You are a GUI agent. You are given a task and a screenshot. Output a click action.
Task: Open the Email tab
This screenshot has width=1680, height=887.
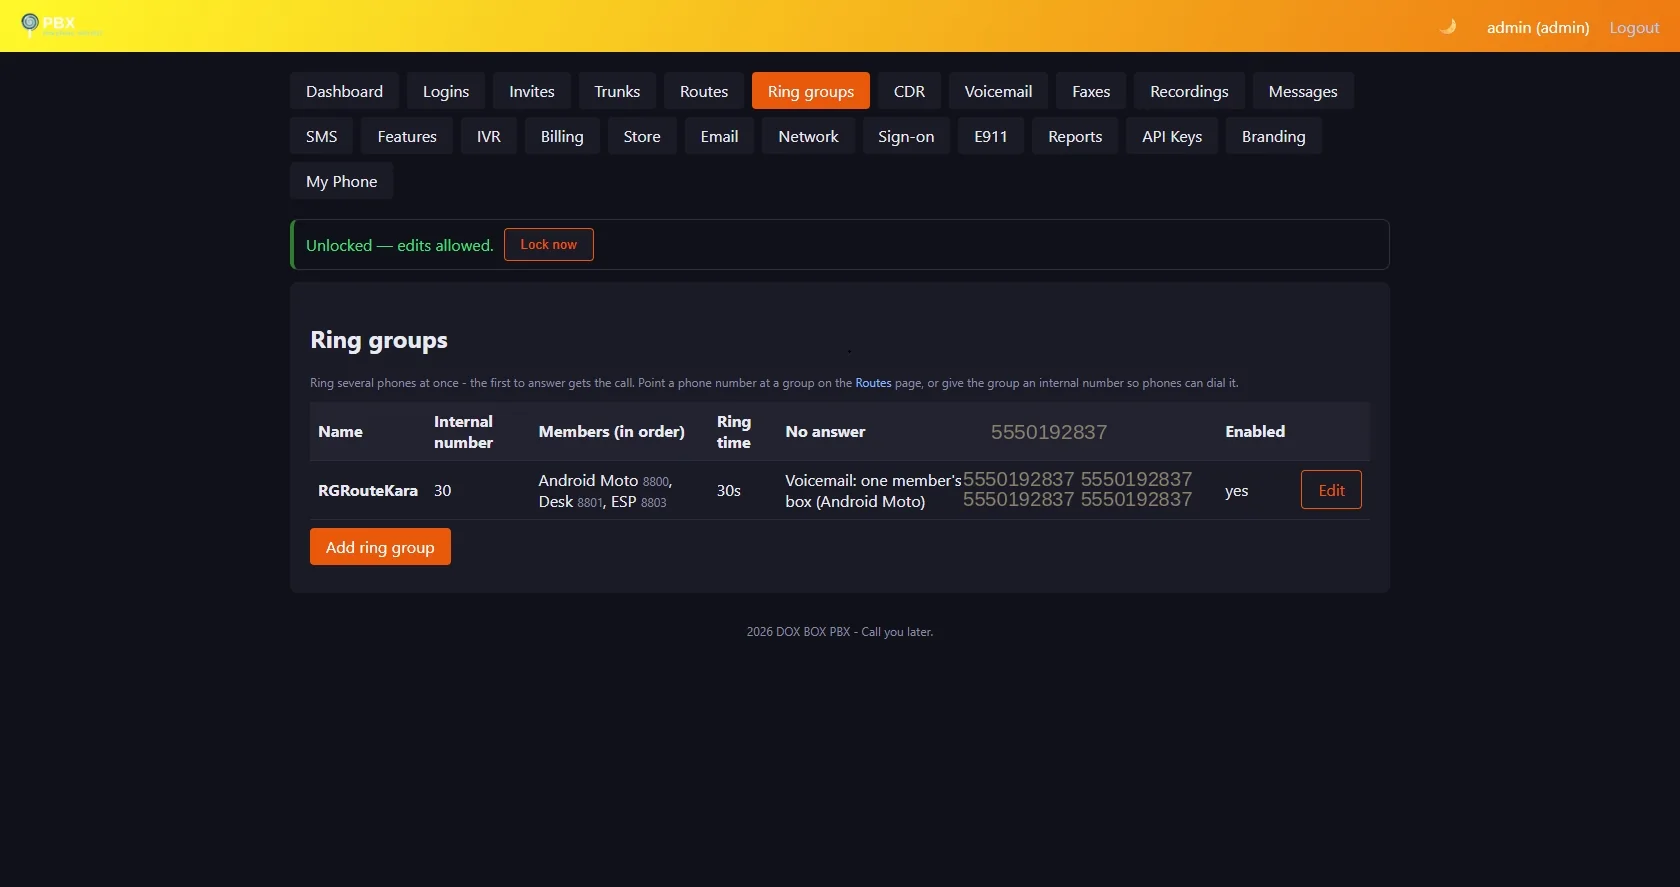(x=719, y=136)
